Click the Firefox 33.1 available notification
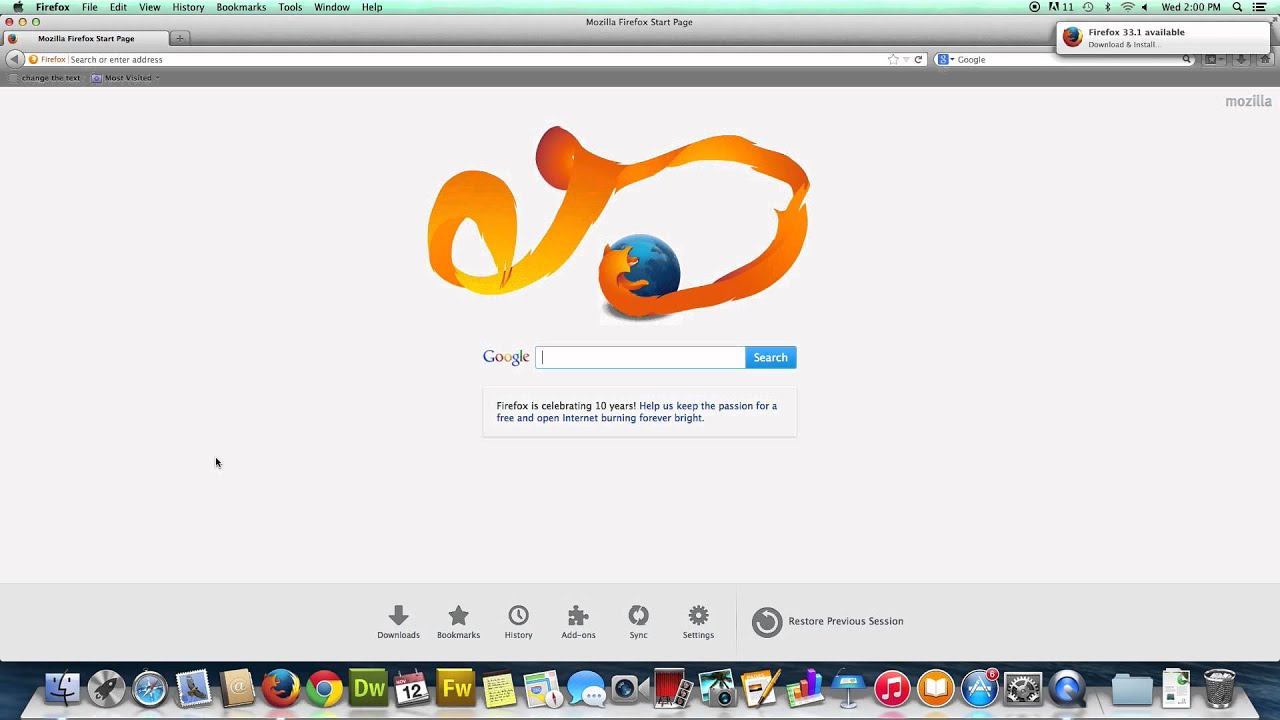This screenshot has width=1280, height=720. pyautogui.click(x=1163, y=38)
